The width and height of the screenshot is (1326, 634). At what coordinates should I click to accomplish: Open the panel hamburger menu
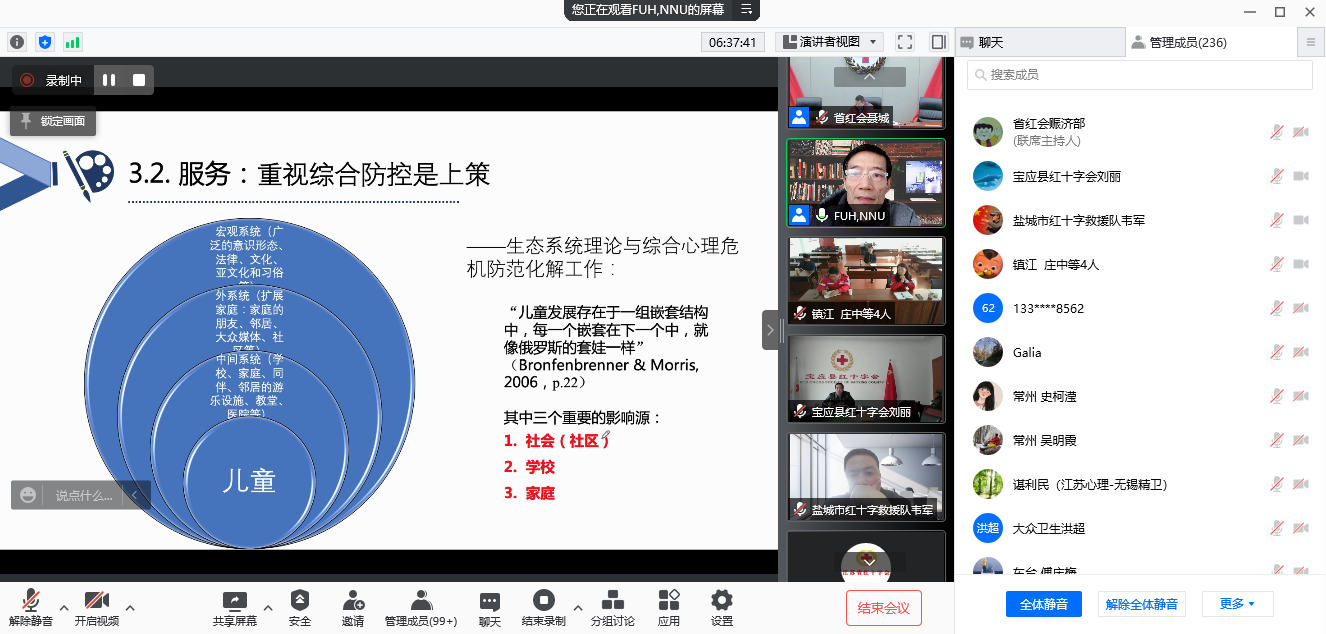point(1311,42)
